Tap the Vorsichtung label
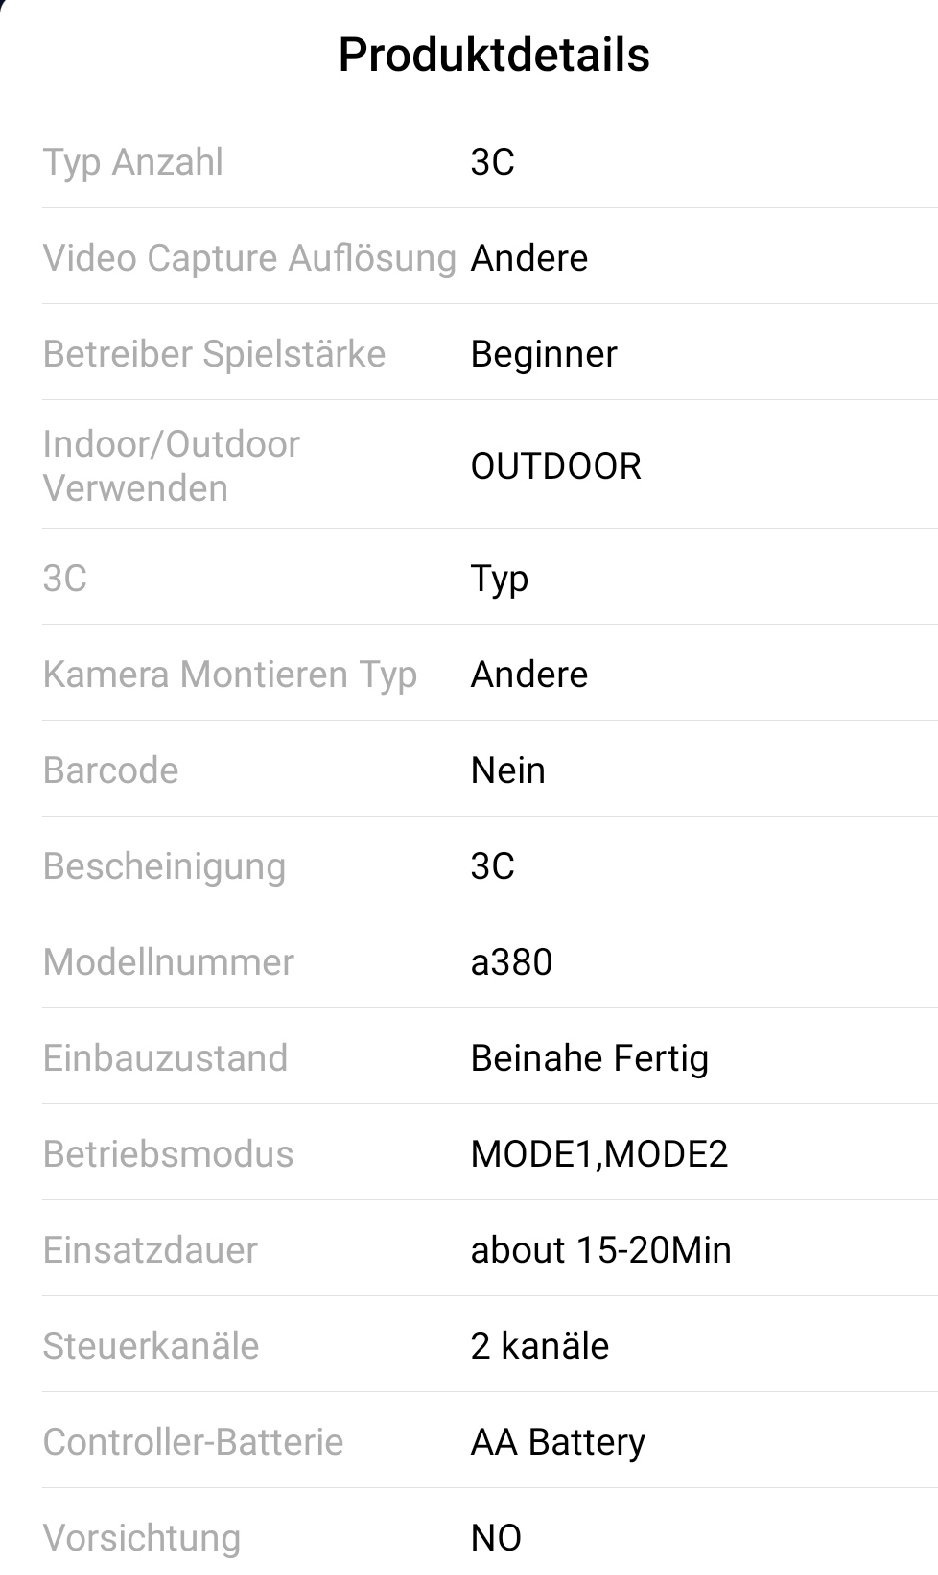This screenshot has height=1575, width=938. click(142, 1538)
